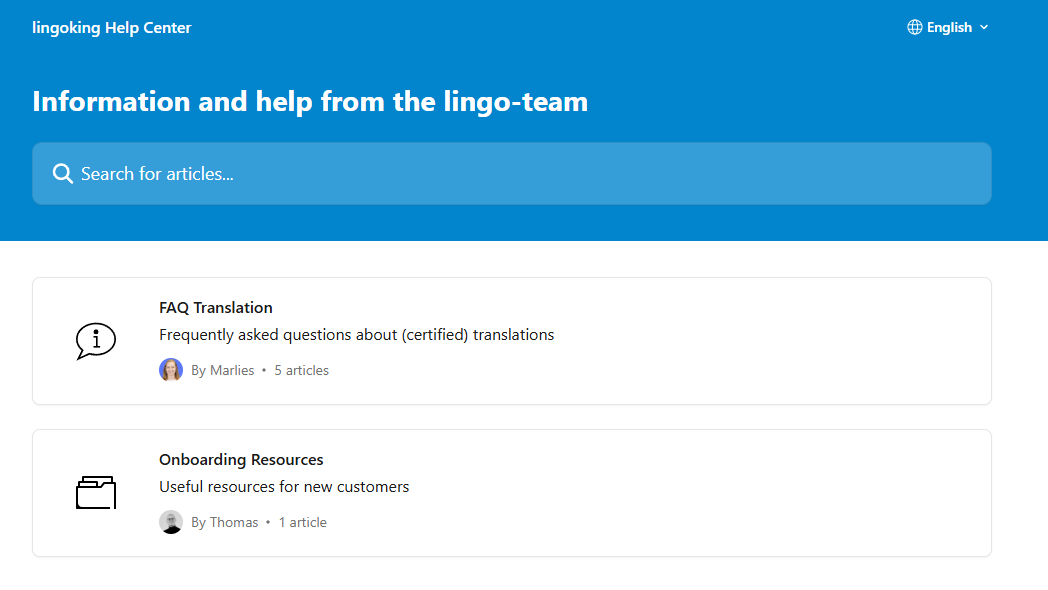Viewport: 1048px width, 590px height.
Task: Select the 1 article count
Action: 303,523
